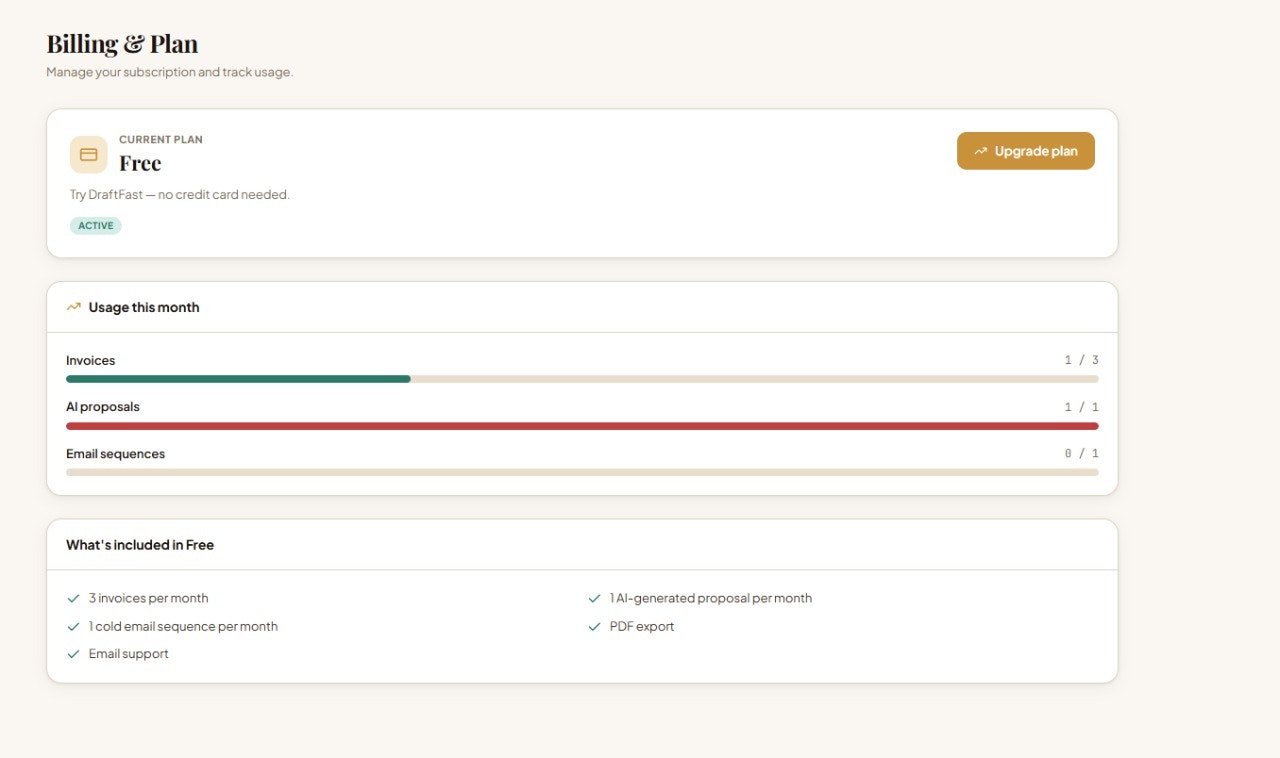Click the checkmark beside Email support
This screenshot has height=758, width=1280.
pos(73,654)
